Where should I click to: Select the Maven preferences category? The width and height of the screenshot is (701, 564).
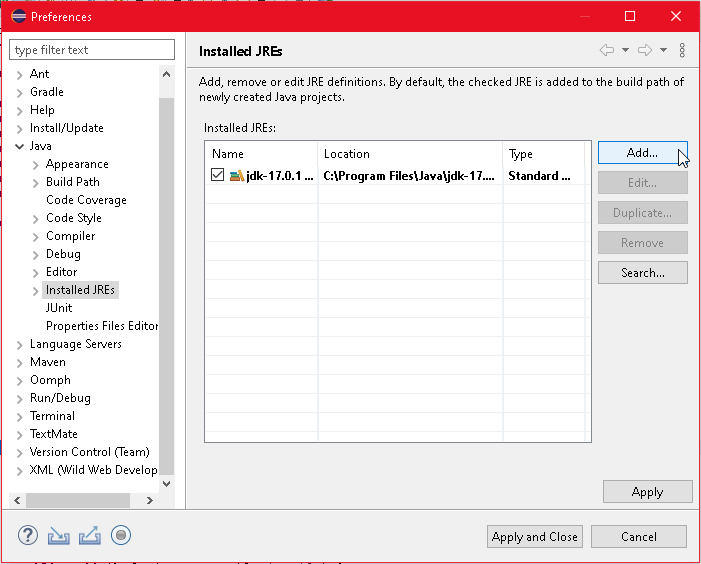pyautogui.click(x=48, y=362)
